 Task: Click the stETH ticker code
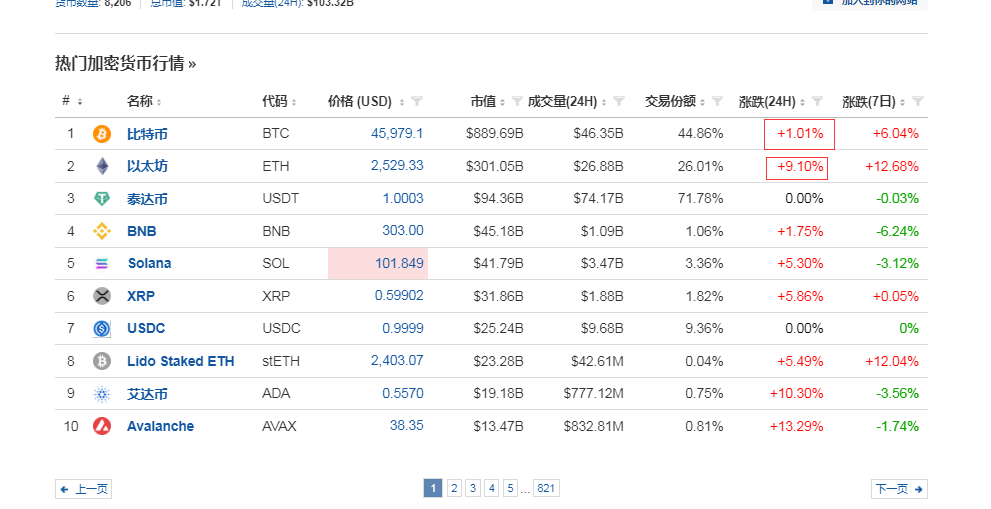(281, 361)
